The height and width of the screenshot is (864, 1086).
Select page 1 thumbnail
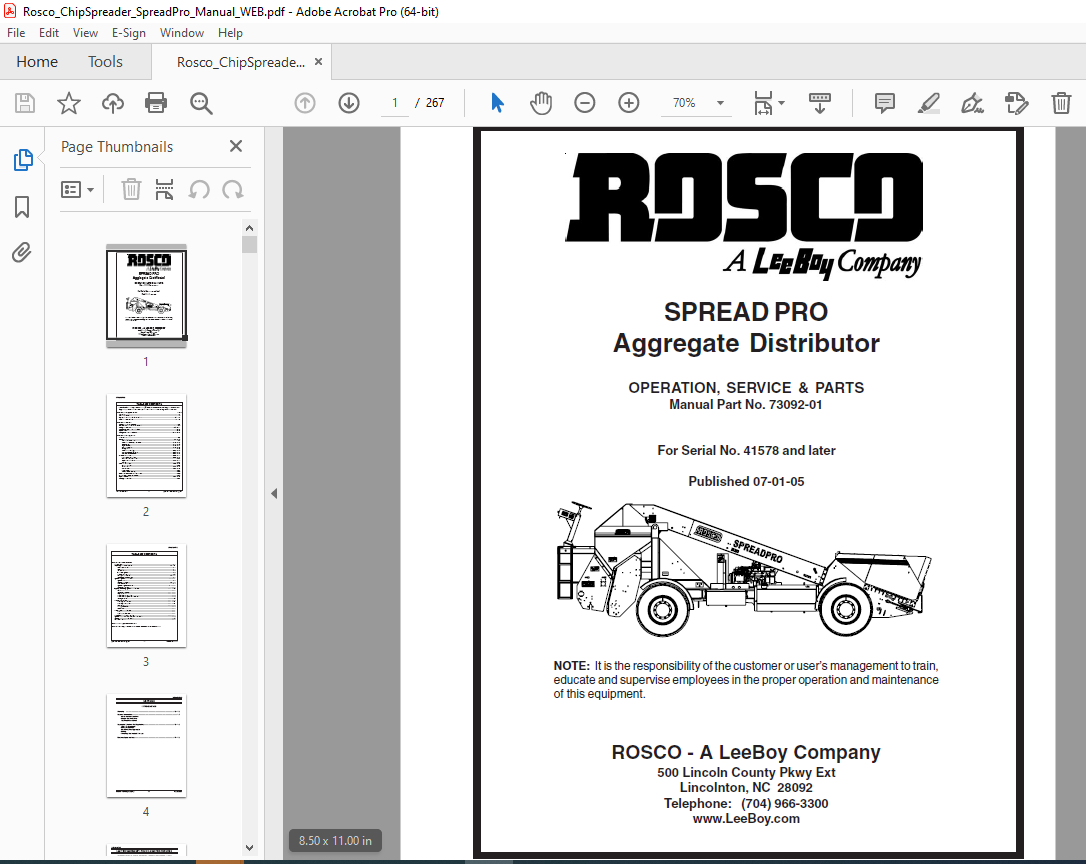click(146, 295)
